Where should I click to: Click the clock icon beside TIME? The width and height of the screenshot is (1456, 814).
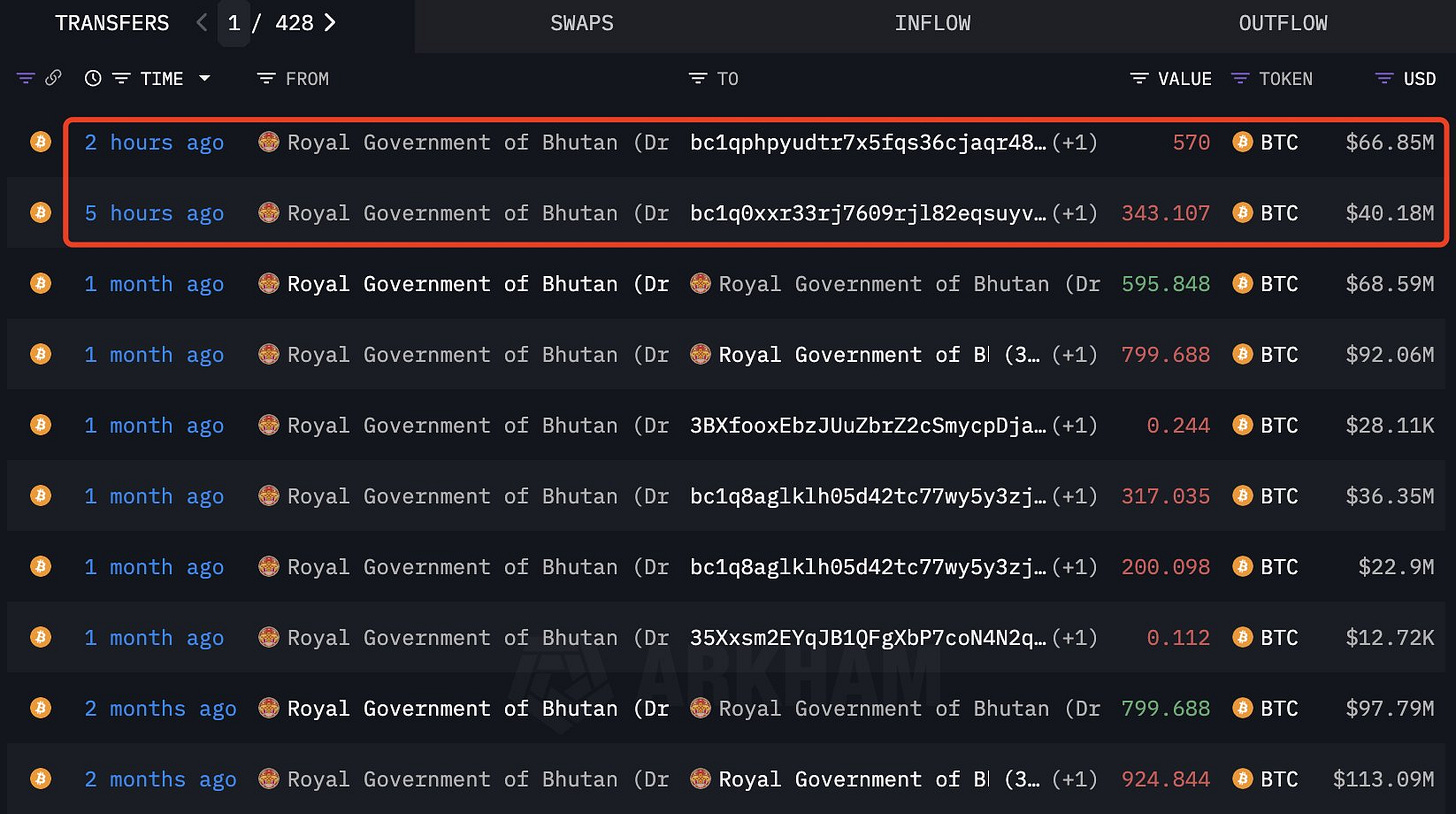tap(93, 78)
